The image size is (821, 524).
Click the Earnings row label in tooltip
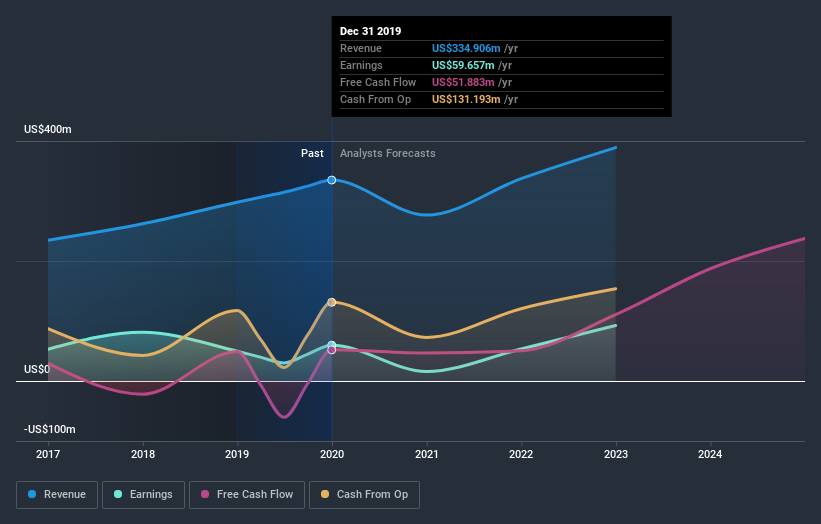click(x=361, y=65)
